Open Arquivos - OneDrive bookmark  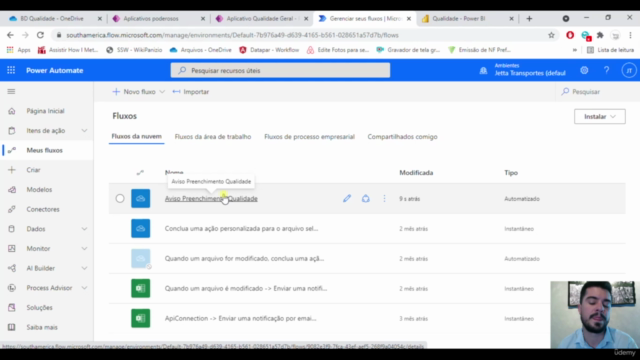pyautogui.click(x=200, y=50)
